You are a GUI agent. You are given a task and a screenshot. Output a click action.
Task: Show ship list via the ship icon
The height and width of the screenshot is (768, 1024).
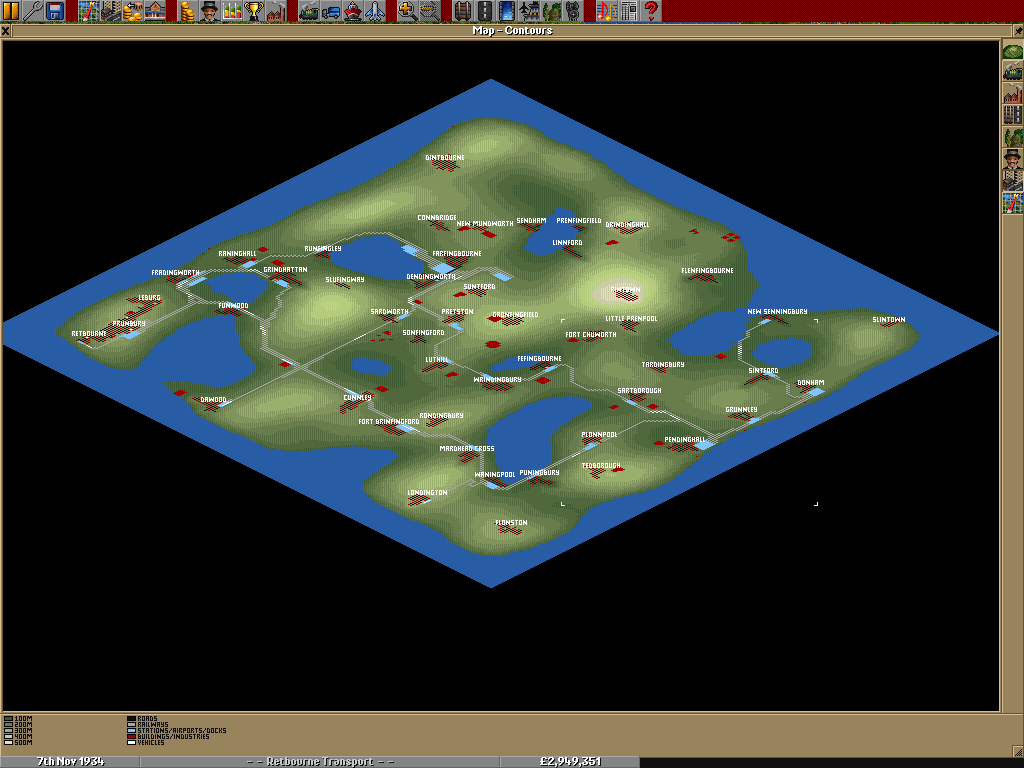pyautogui.click(x=353, y=10)
